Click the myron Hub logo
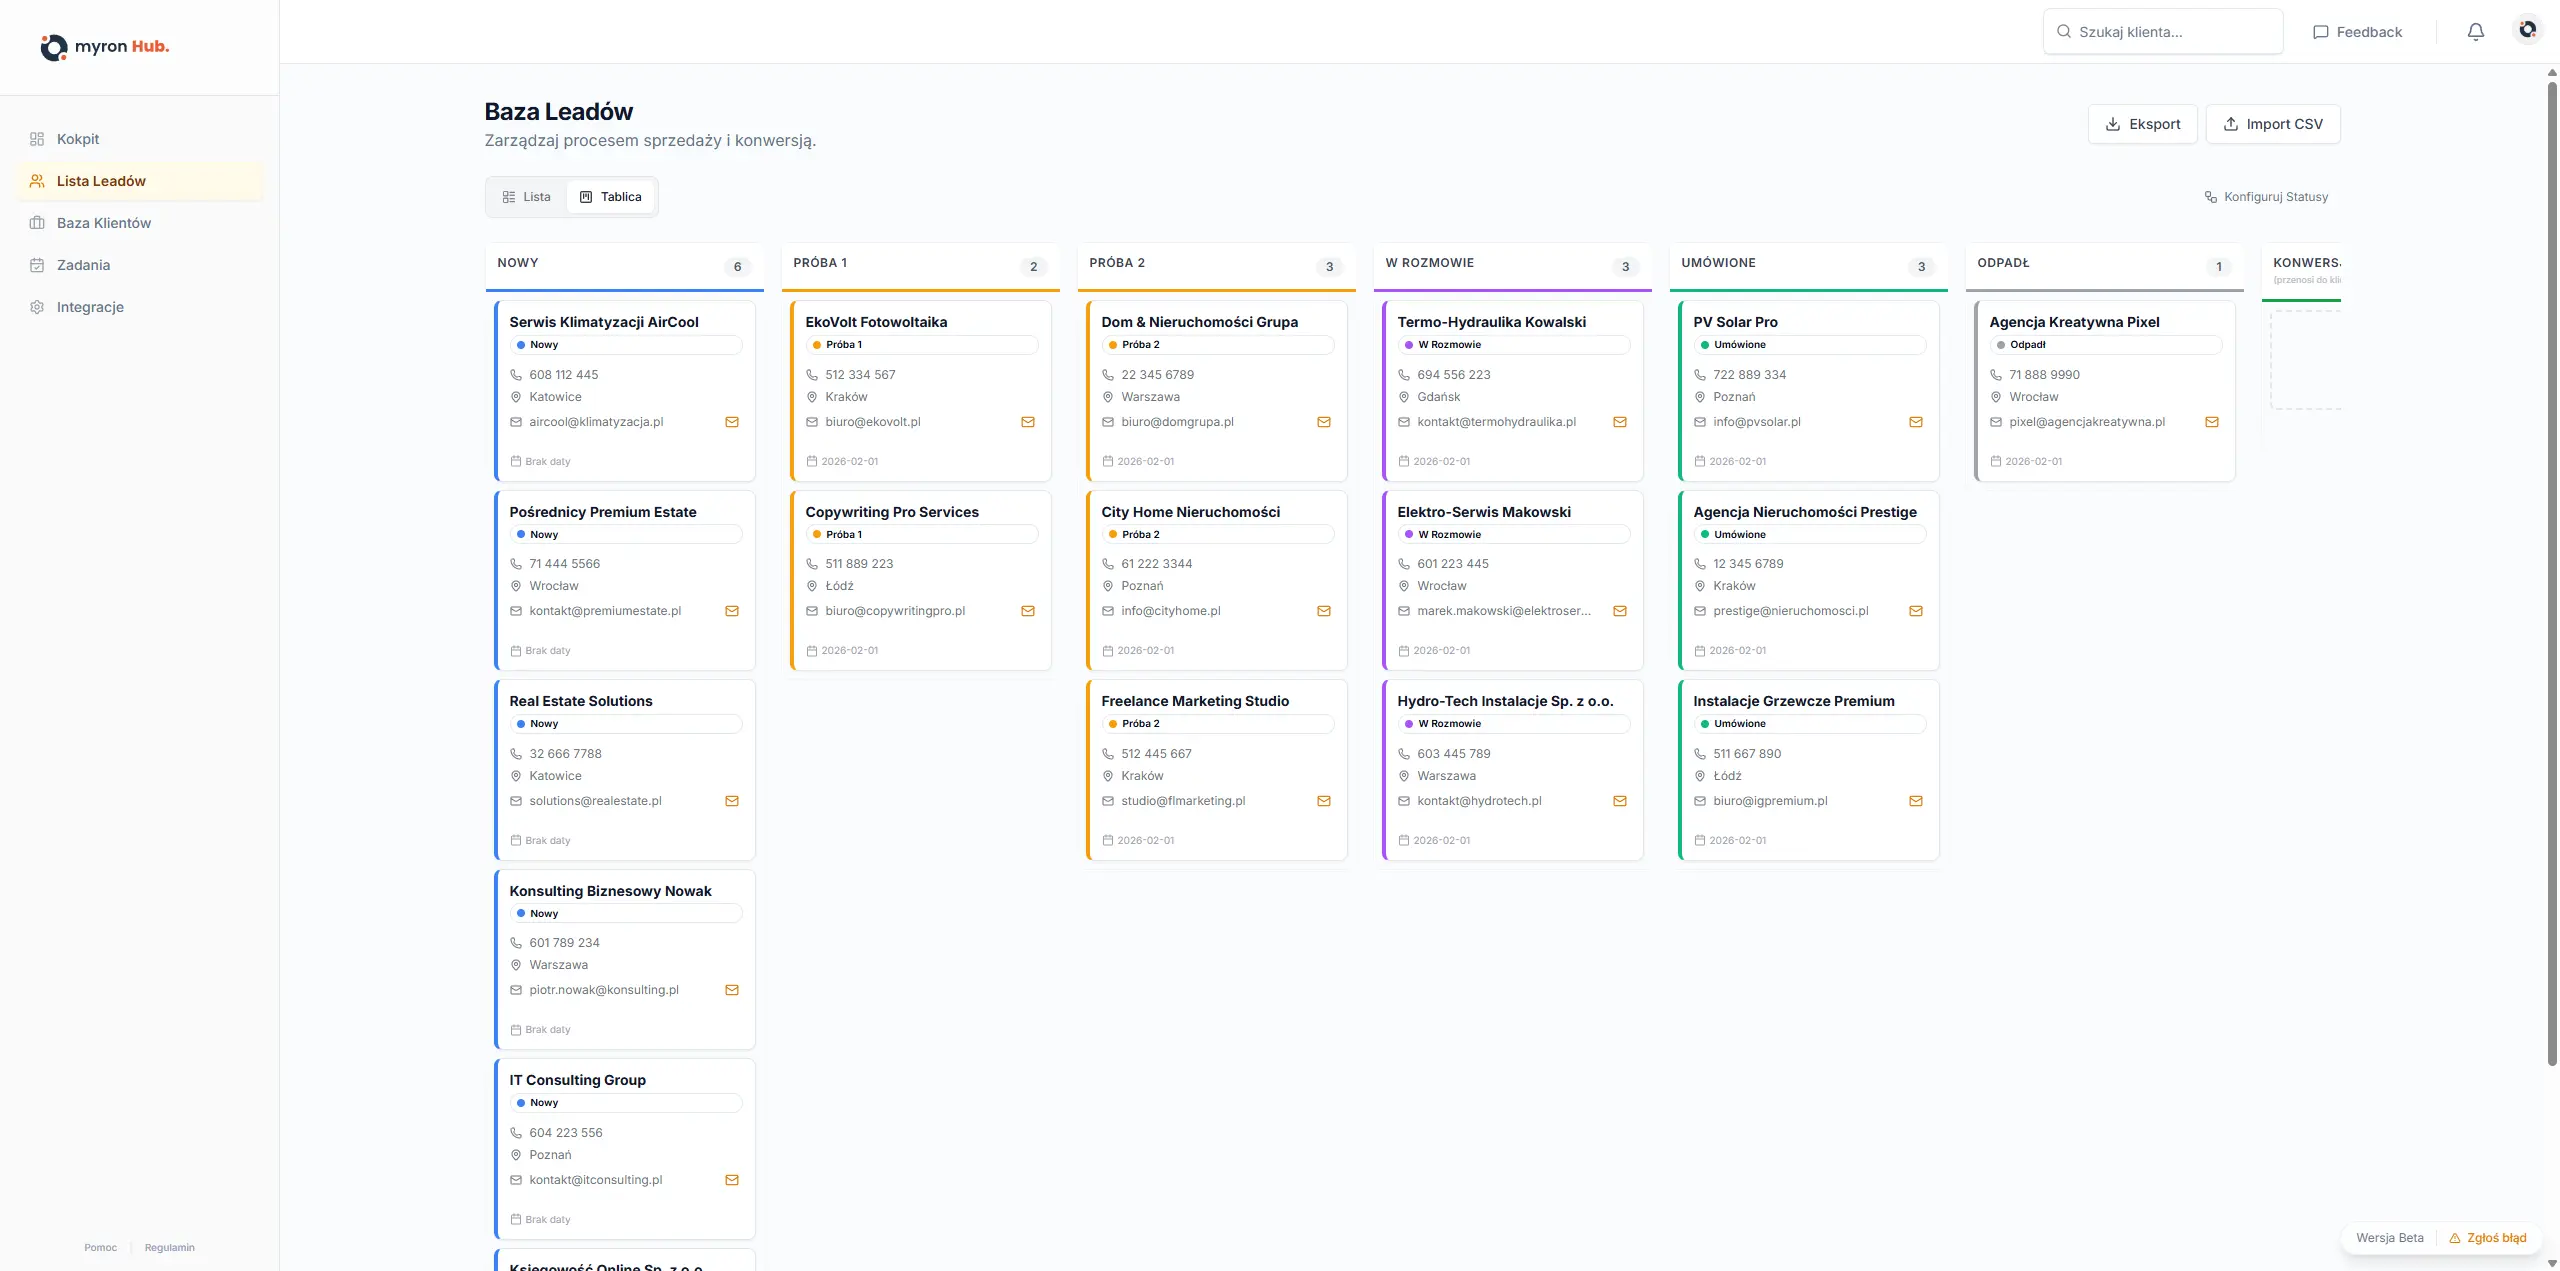The width and height of the screenshot is (2560, 1271). point(104,47)
